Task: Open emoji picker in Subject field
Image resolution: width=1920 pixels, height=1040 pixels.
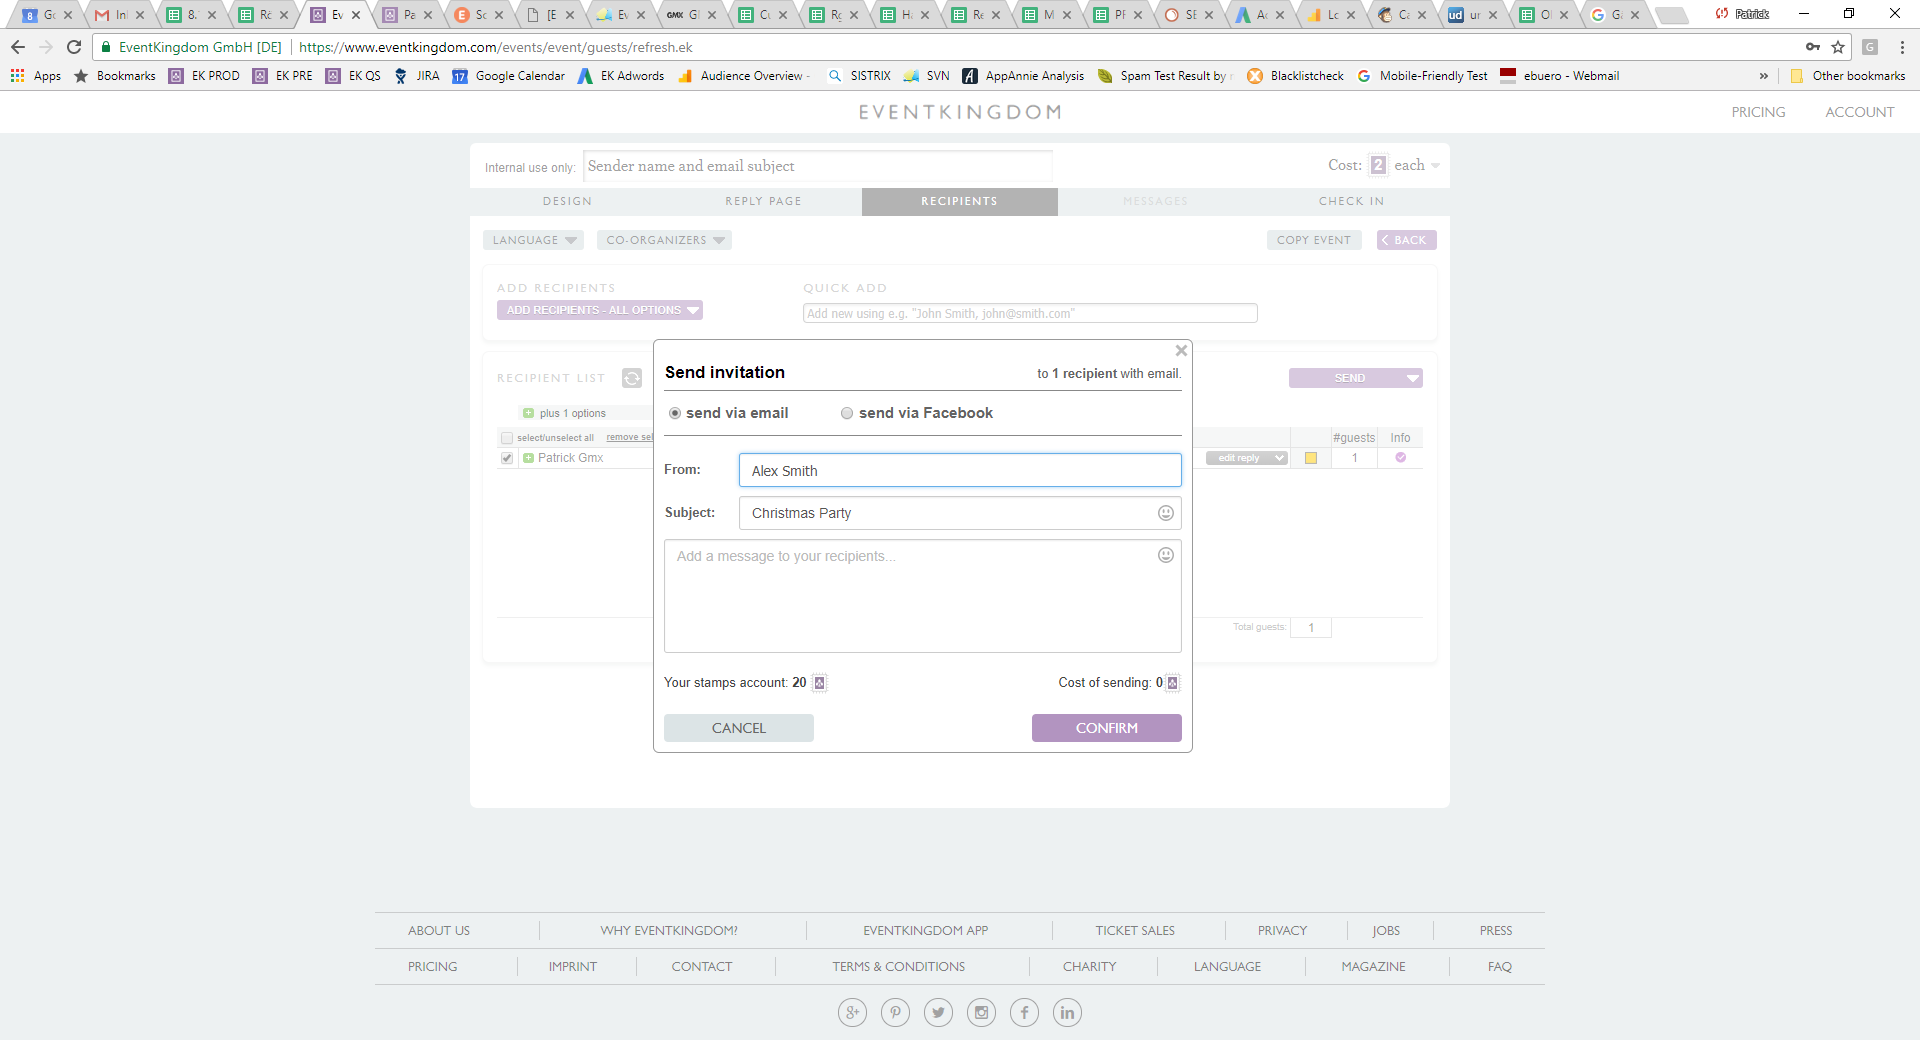Action: tap(1165, 513)
